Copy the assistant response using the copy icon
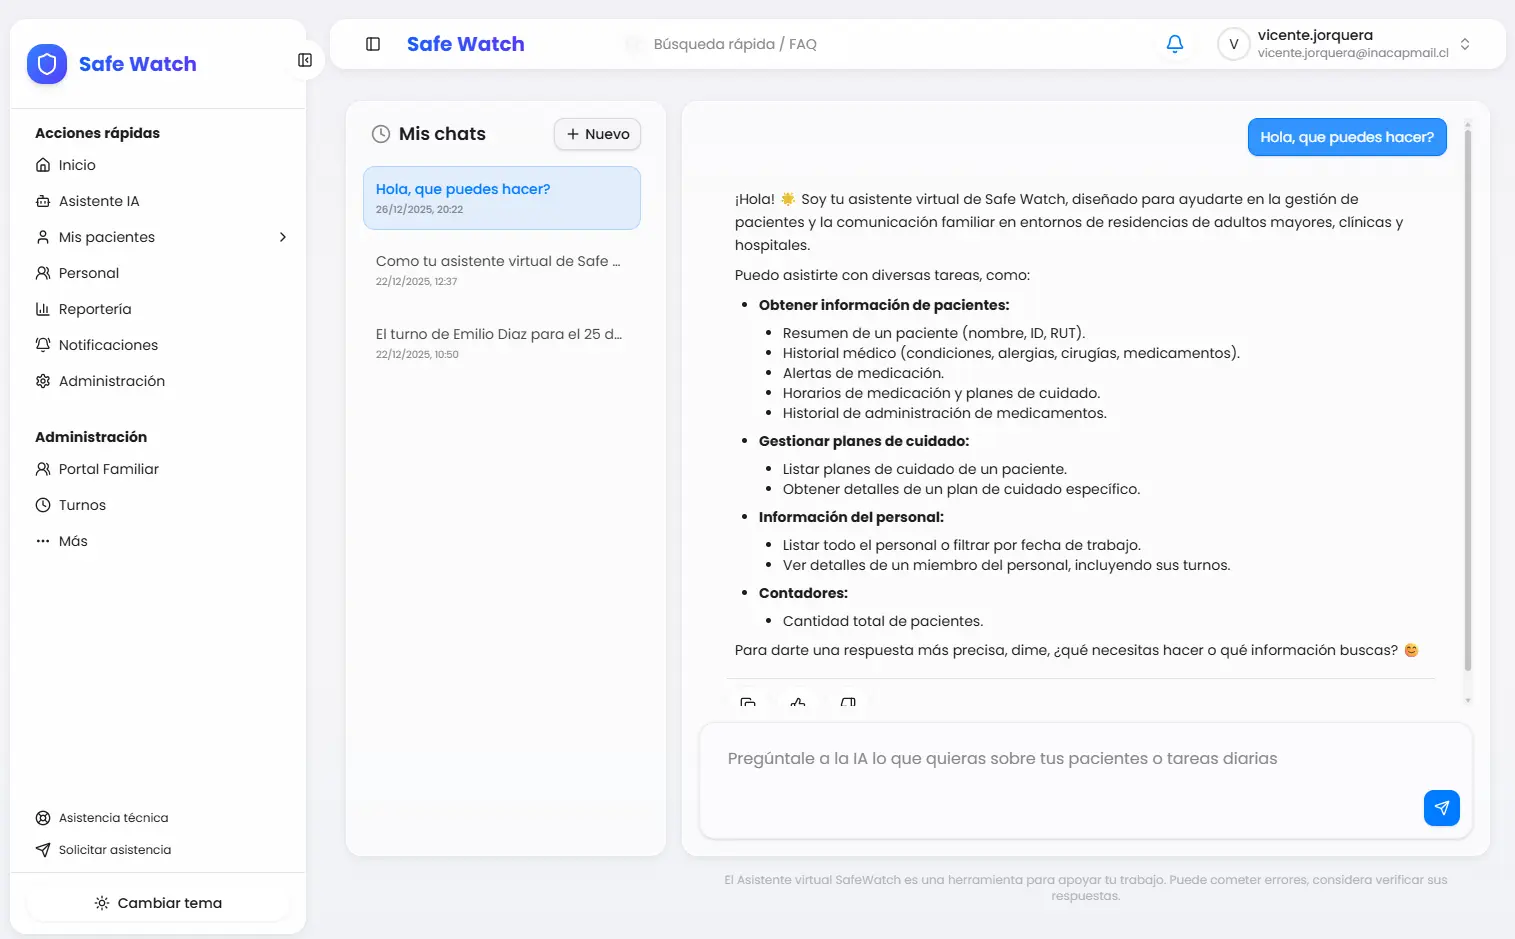The width and height of the screenshot is (1515, 939). point(748,702)
